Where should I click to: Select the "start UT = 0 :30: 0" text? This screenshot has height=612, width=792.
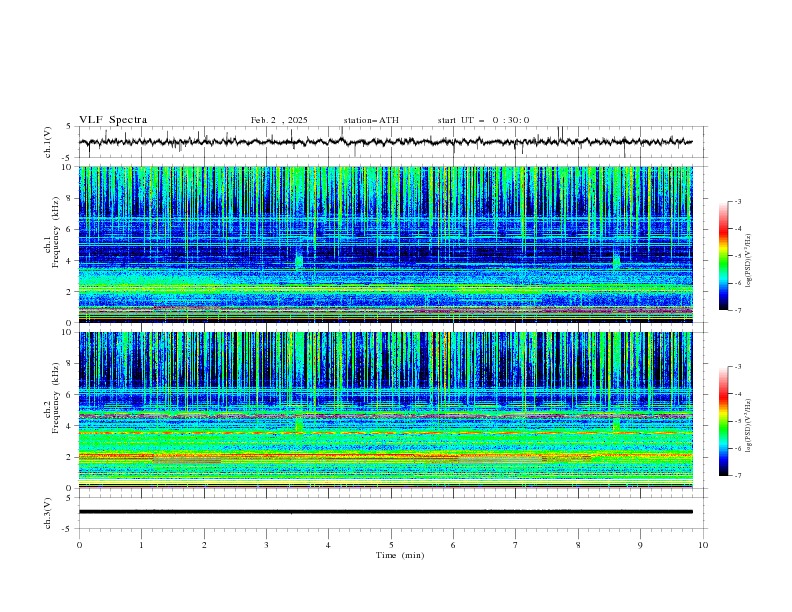point(483,120)
